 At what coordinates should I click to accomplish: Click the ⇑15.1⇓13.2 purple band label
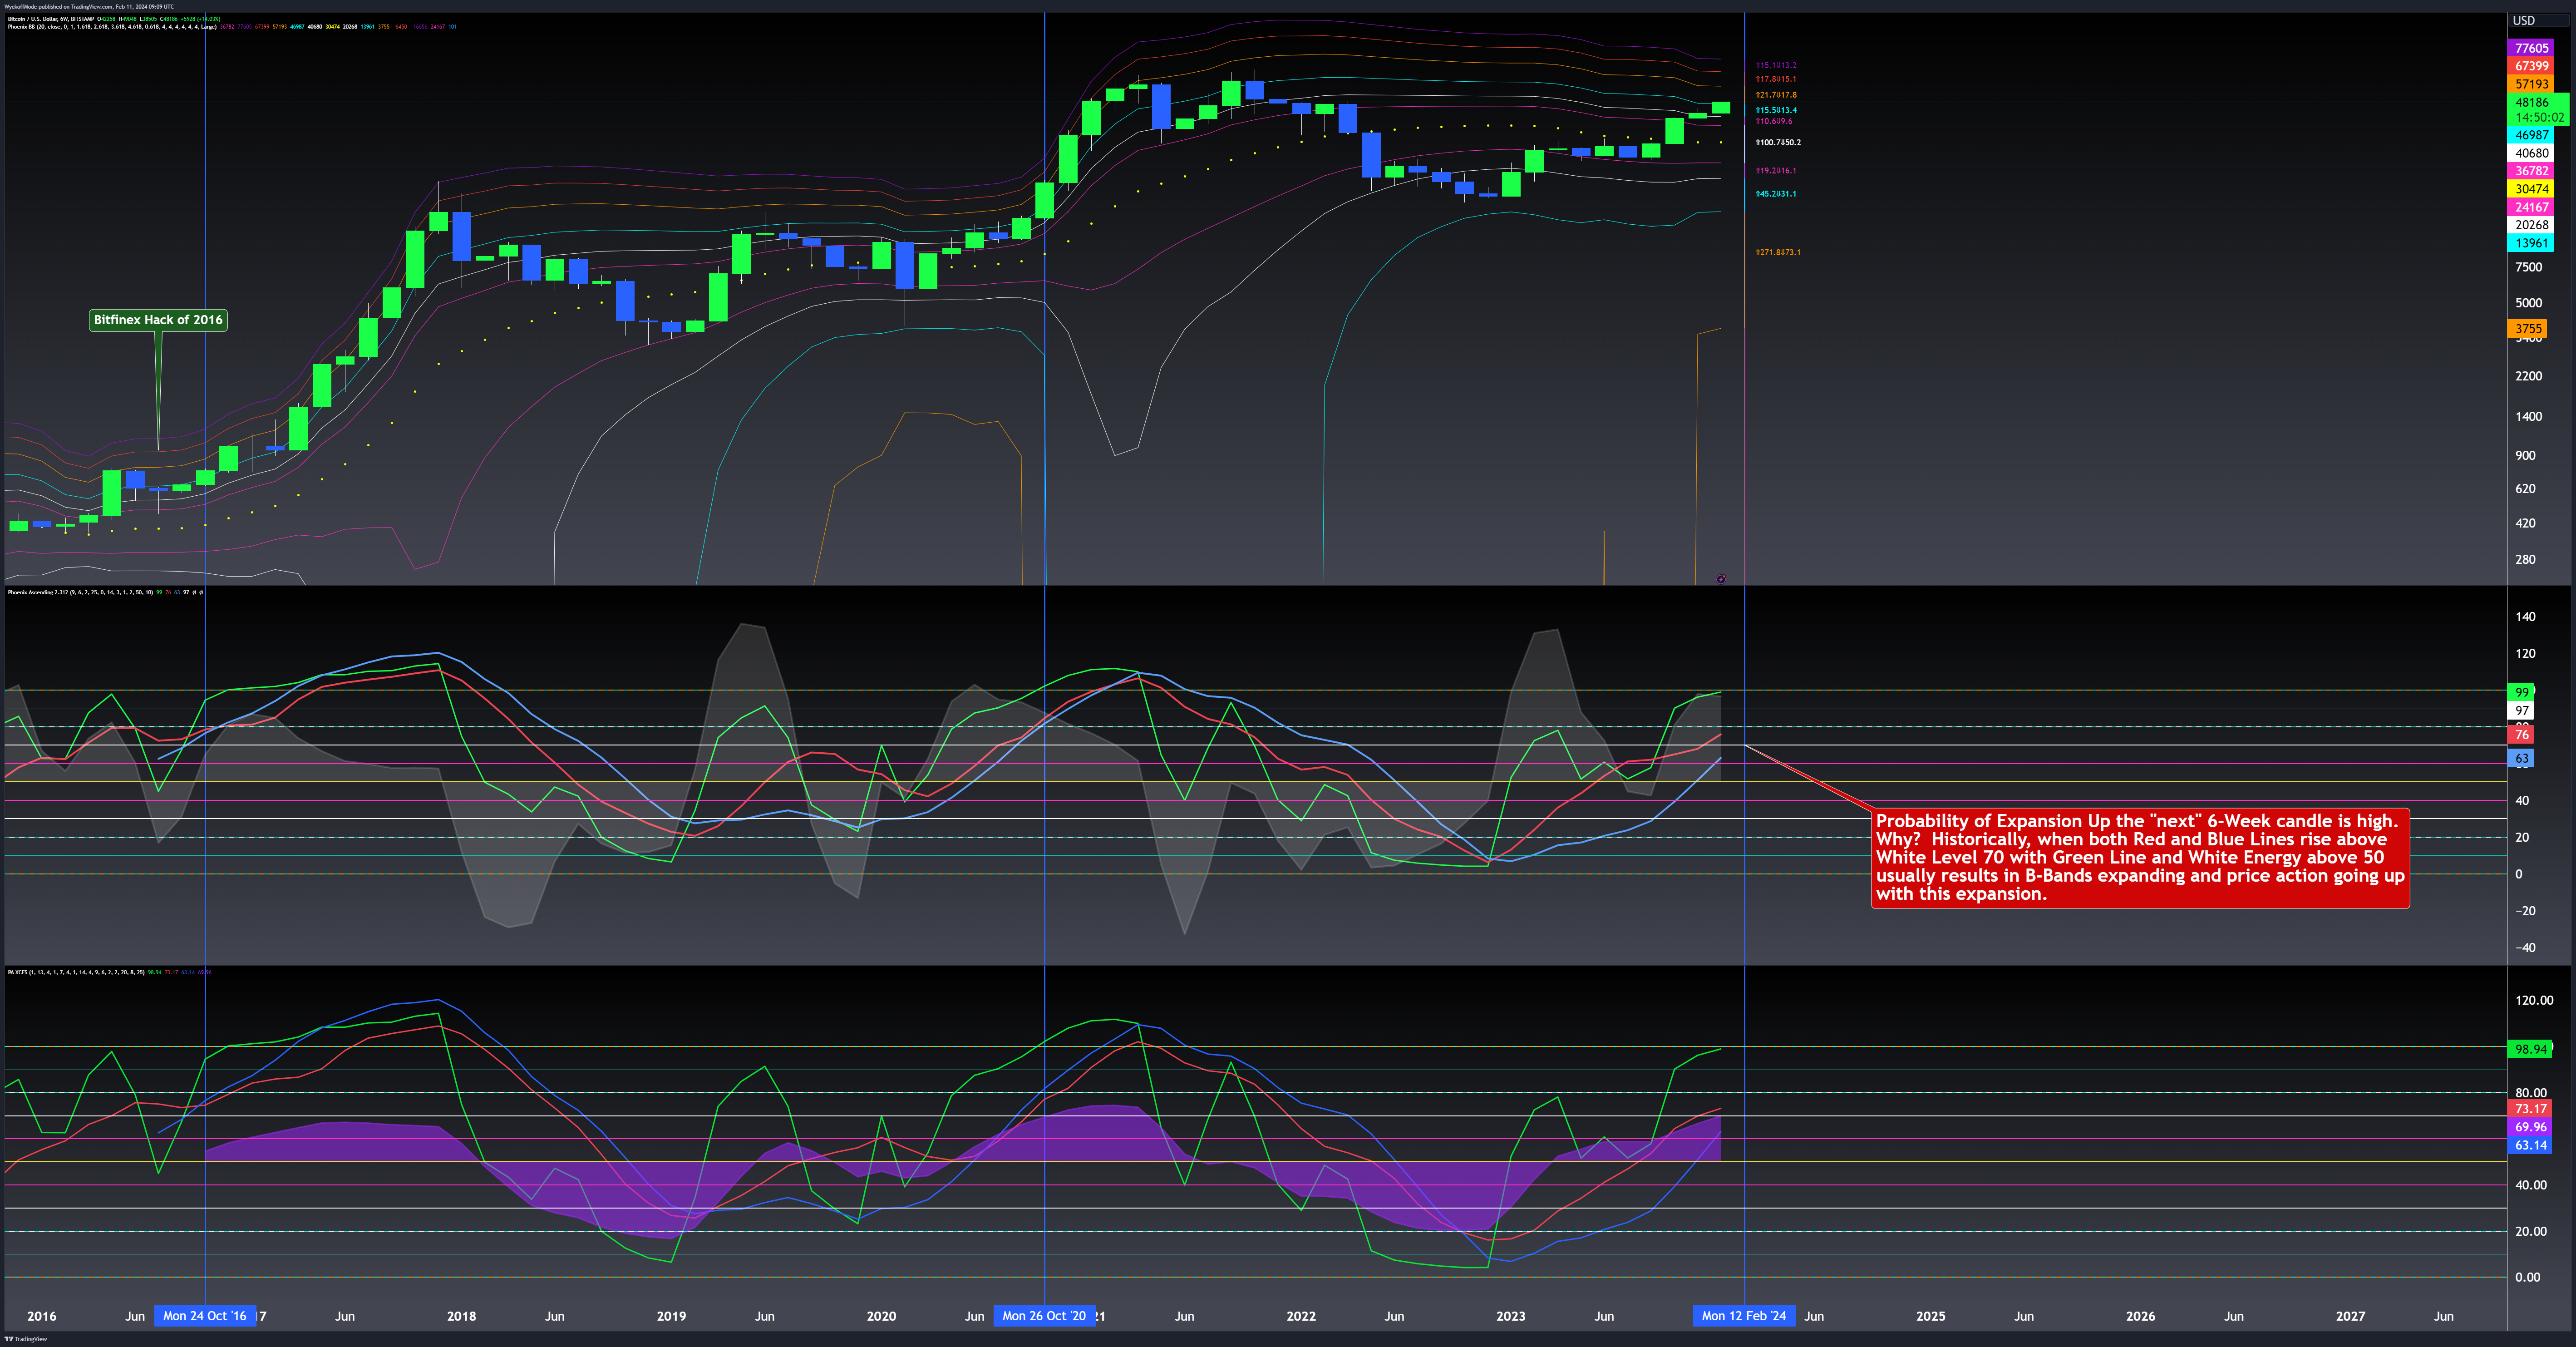(1776, 65)
